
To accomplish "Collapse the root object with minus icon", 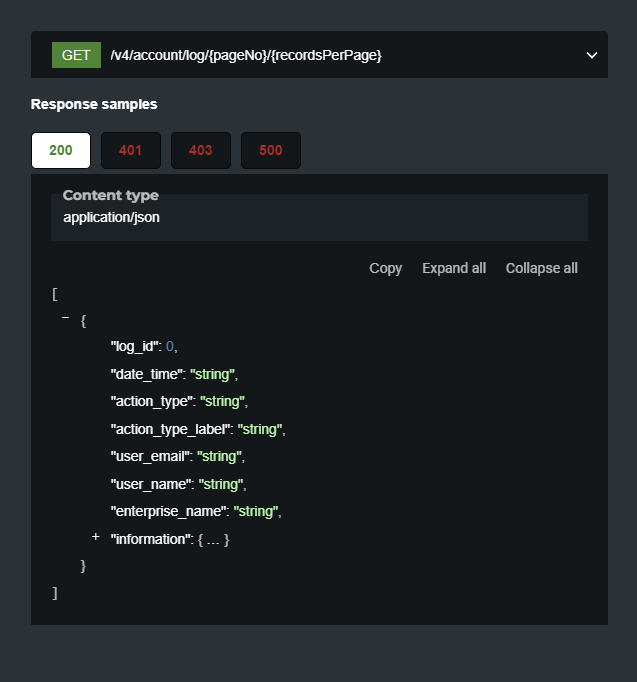I will pos(66,318).
